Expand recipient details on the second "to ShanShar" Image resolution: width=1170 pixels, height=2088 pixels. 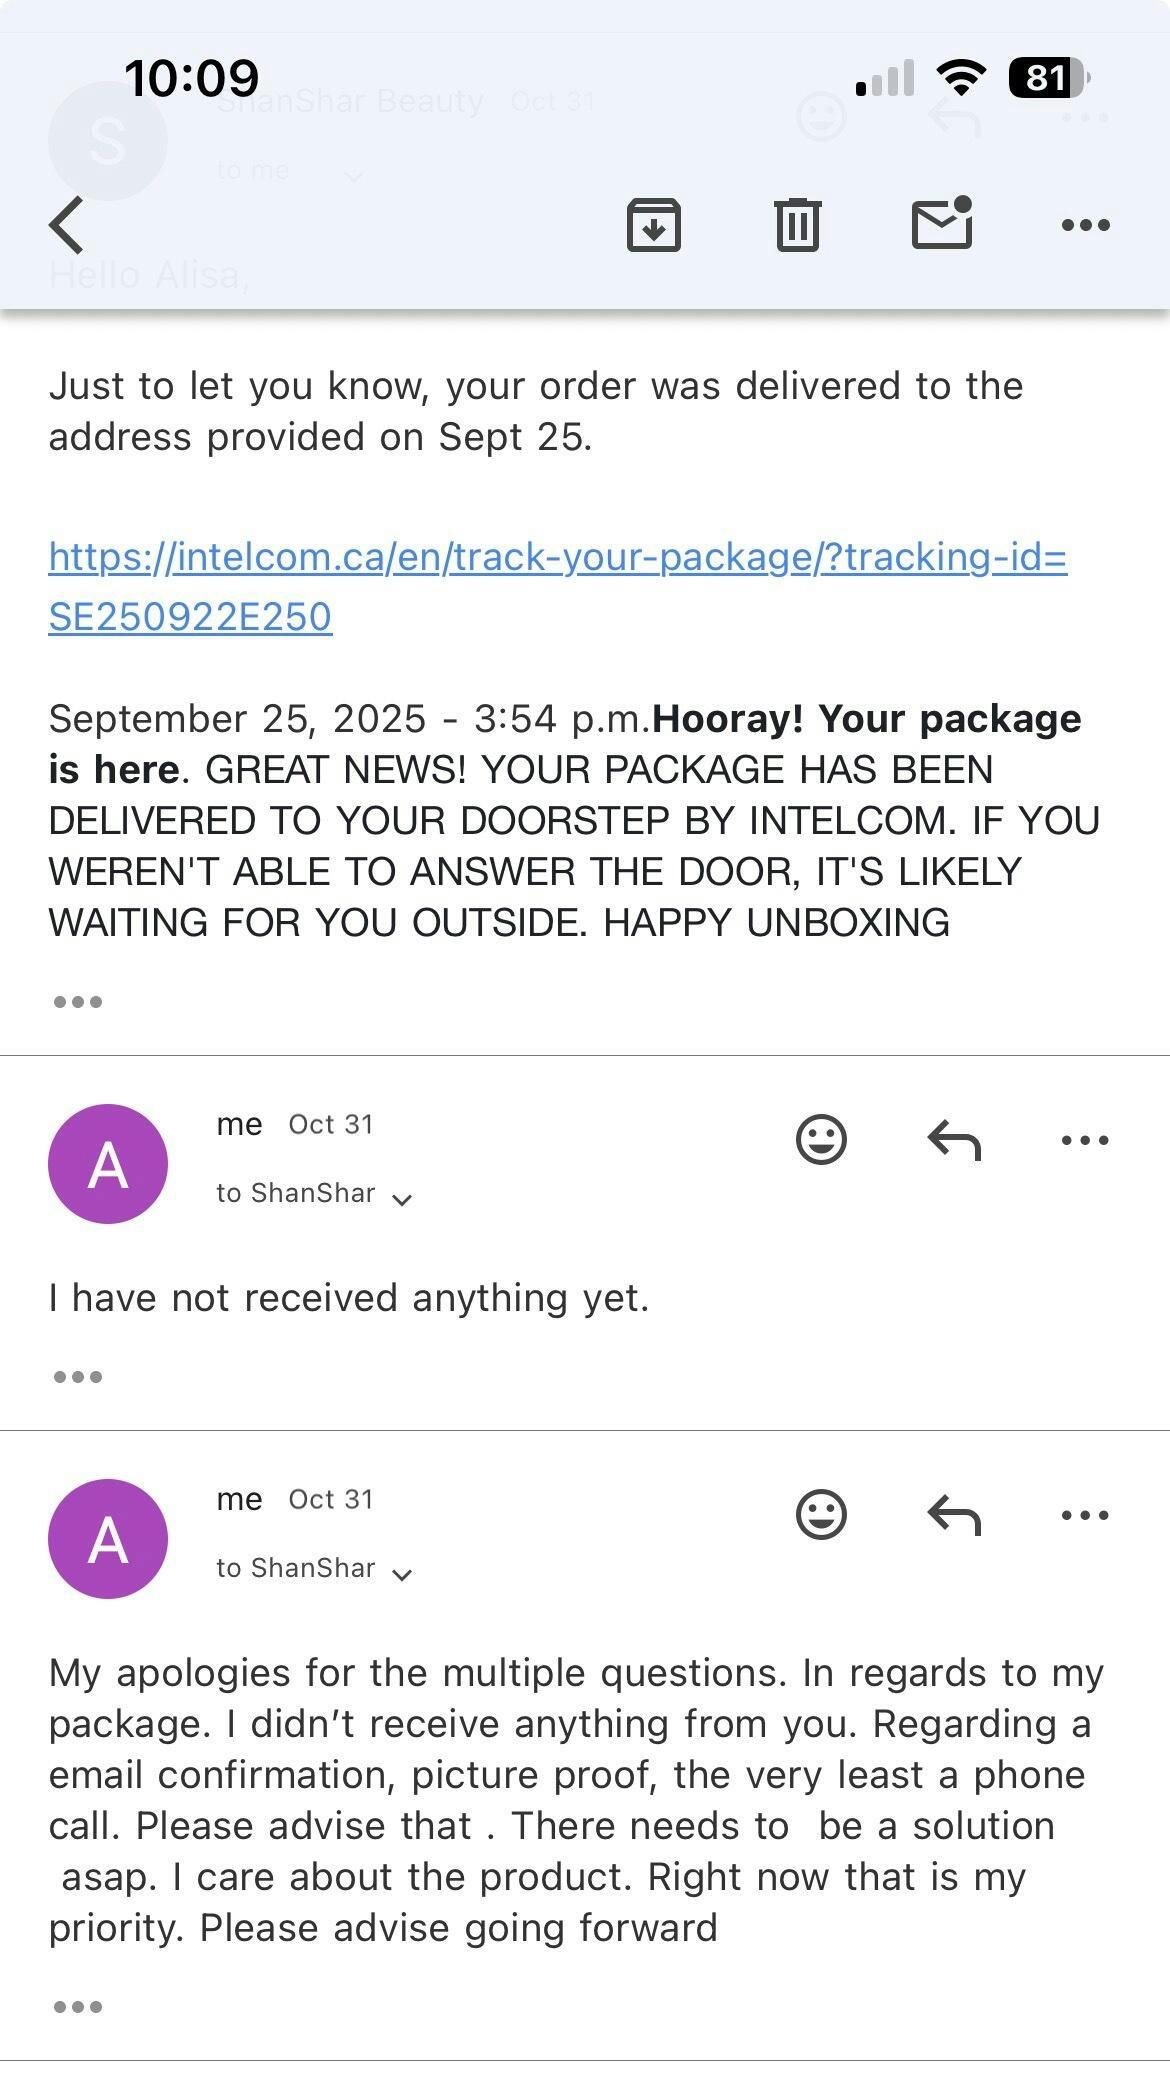click(x=402, y=1573)
